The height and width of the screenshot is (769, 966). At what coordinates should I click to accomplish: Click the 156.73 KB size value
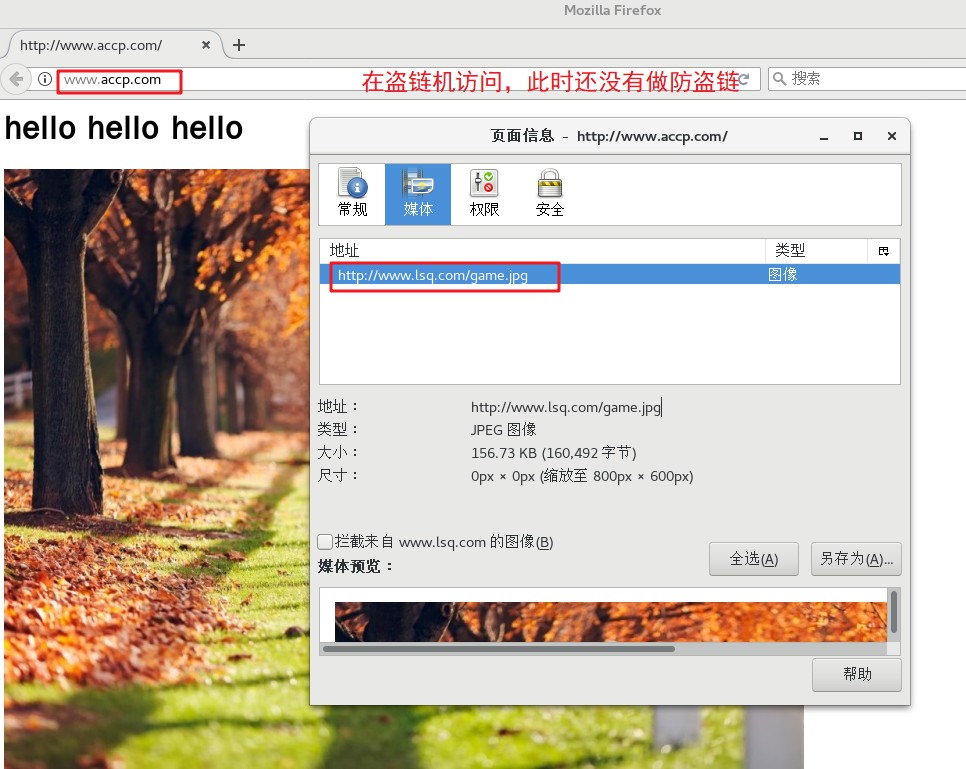[553, 453]
